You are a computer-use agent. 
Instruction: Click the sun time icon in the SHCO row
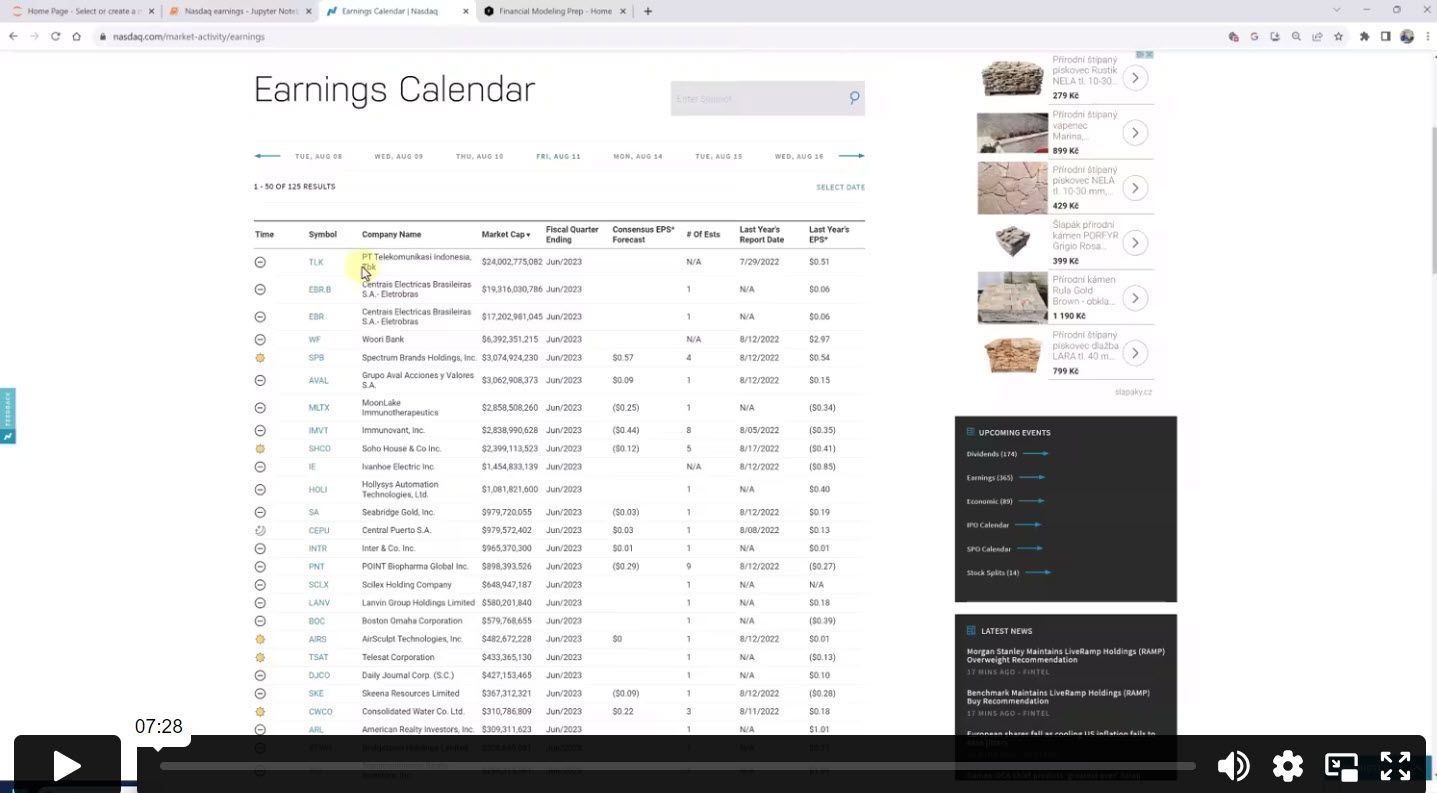(x=260, y=448)
